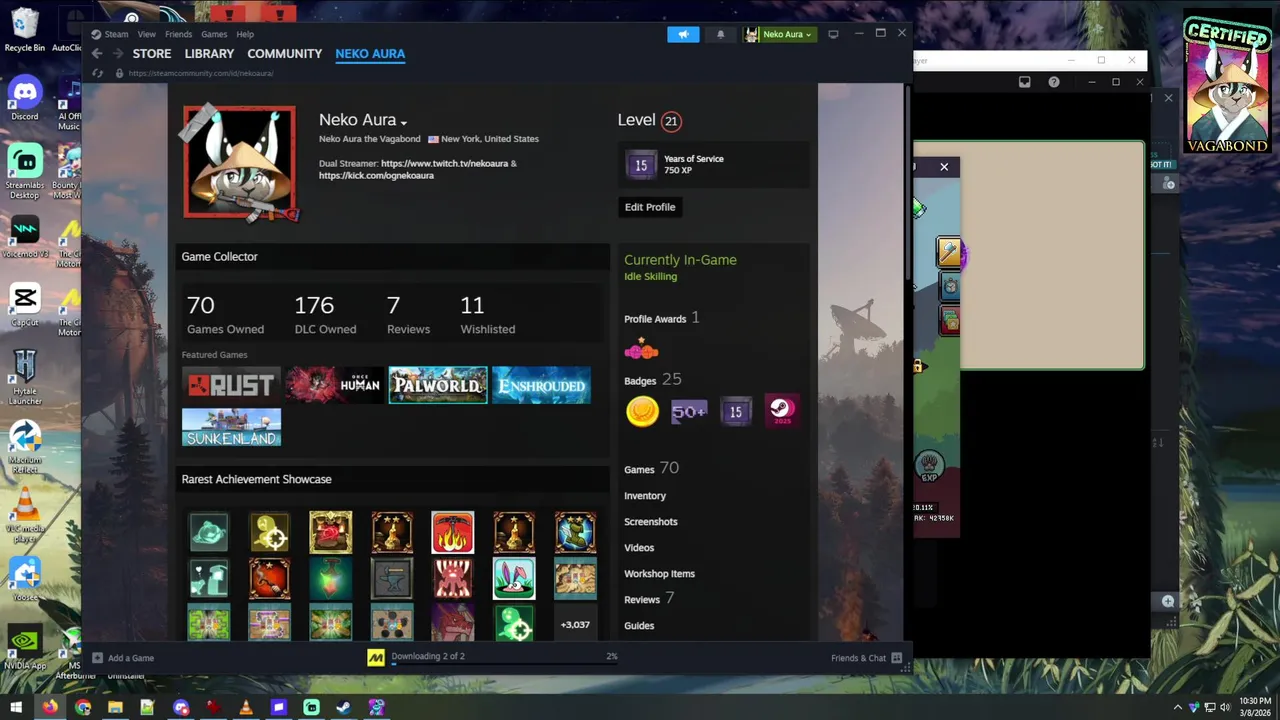
Task: Click the Edit Profile button
Action: click(650, 207)
